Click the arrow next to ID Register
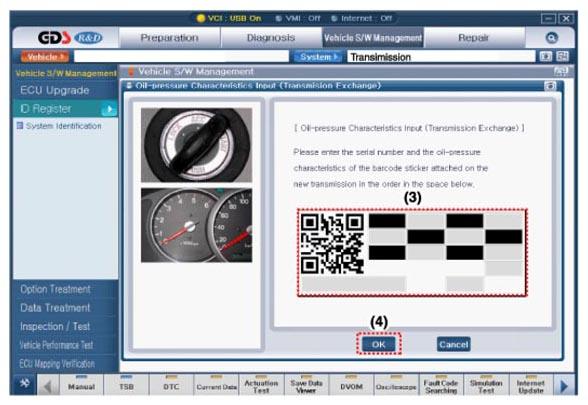The height and width of the screenshot is (405, 588). (x=109, y=109)
